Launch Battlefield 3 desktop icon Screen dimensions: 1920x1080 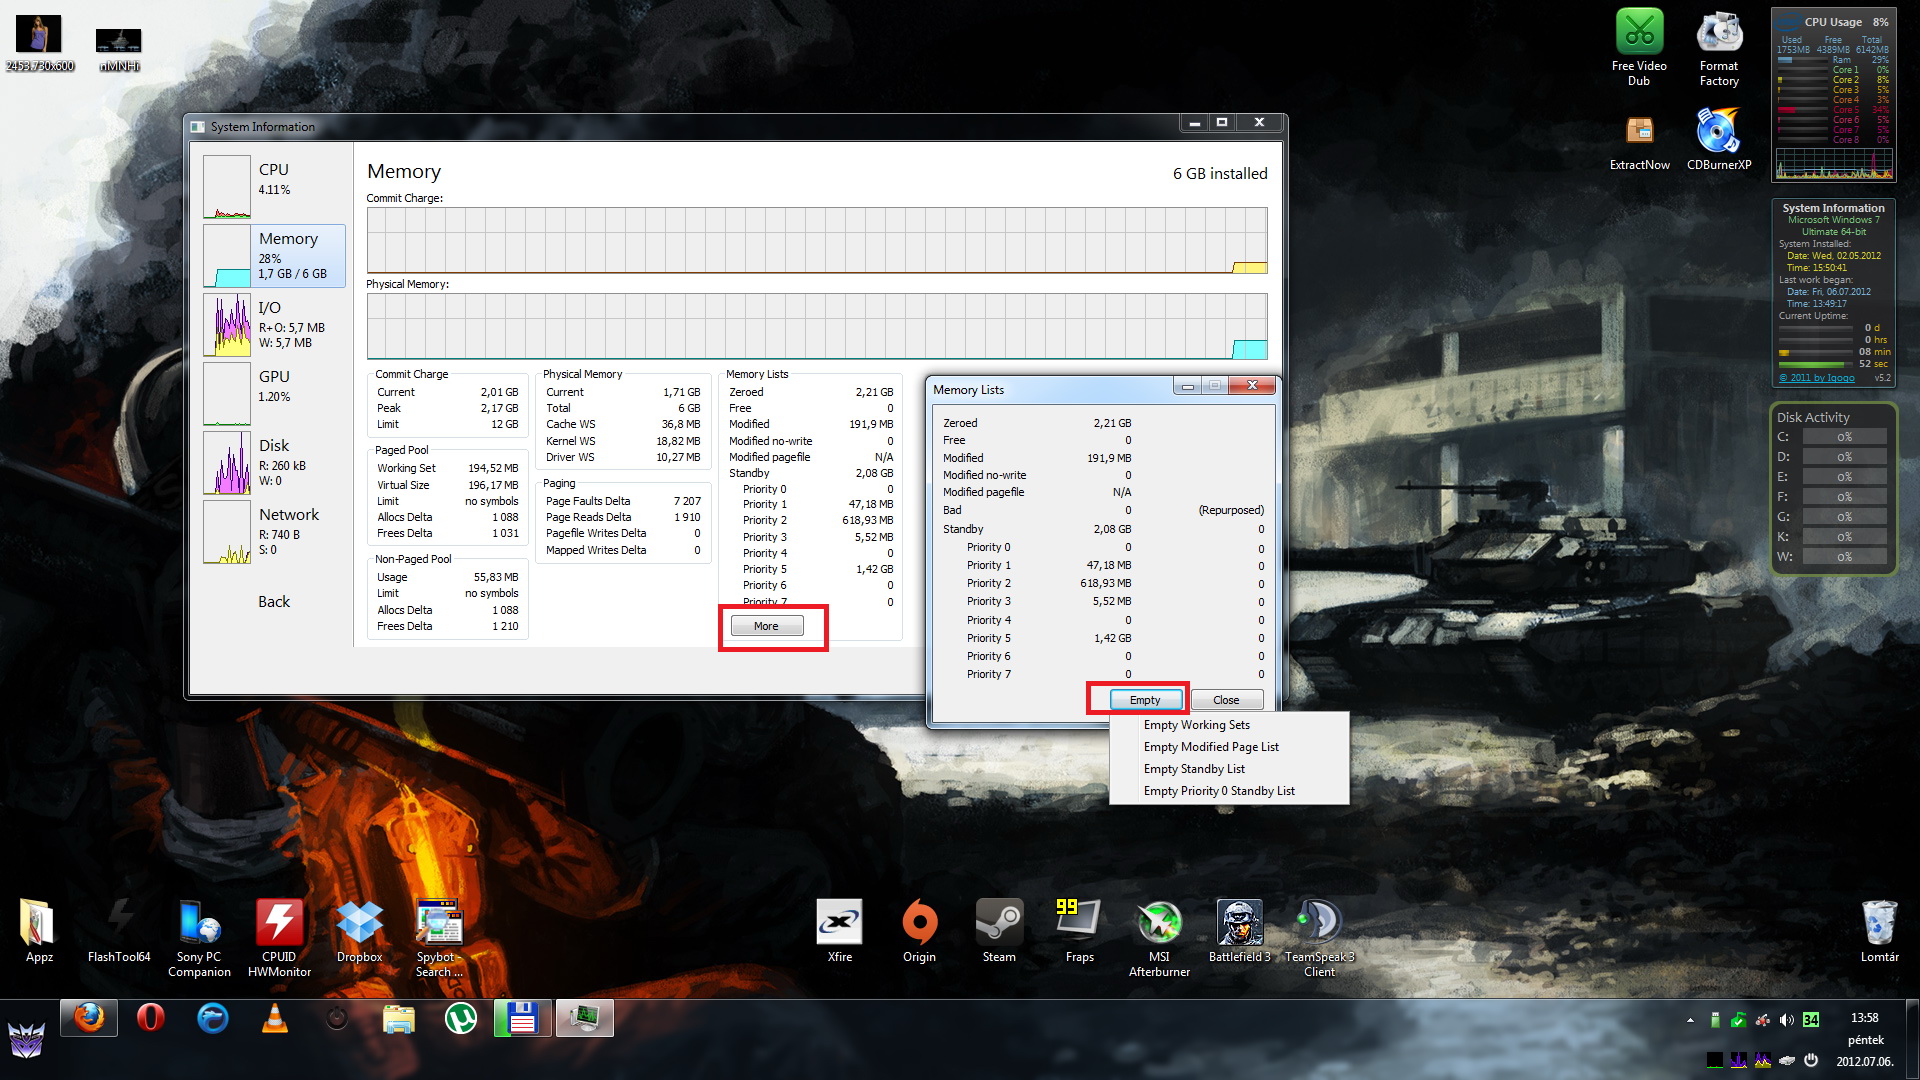point(1239,931)
